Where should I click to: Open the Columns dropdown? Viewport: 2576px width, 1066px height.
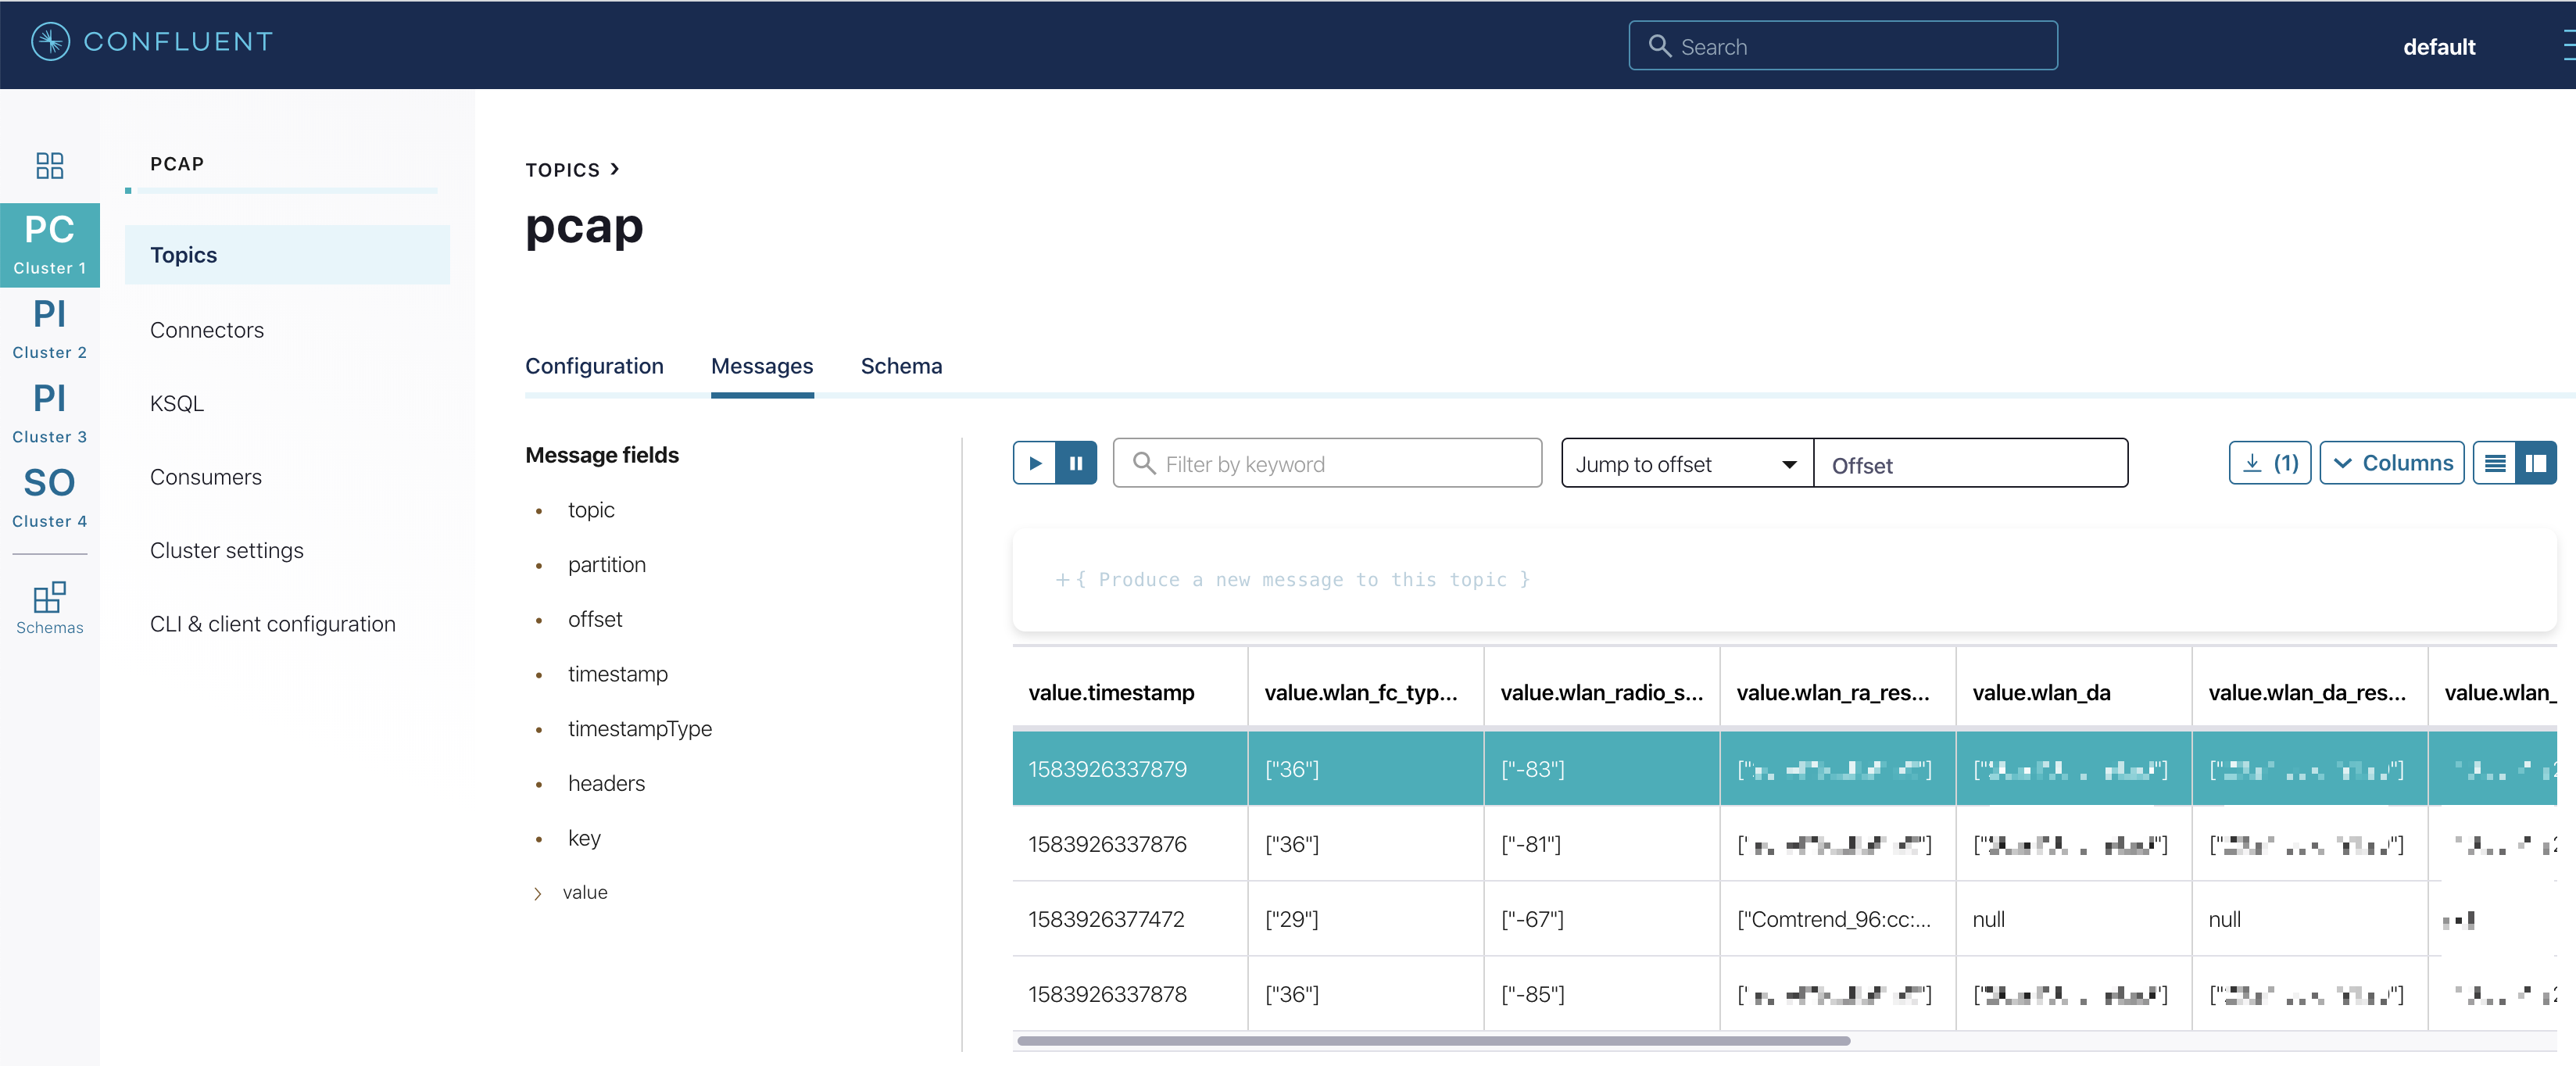[2392, 462]
